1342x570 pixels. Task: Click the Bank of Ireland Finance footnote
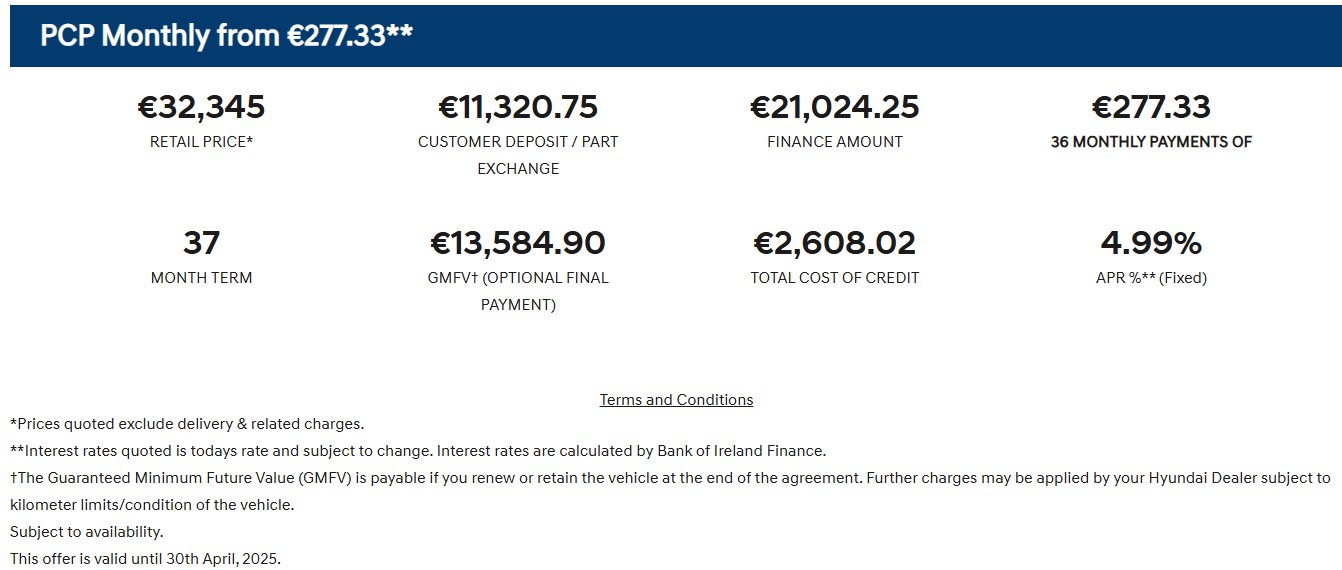418,451
